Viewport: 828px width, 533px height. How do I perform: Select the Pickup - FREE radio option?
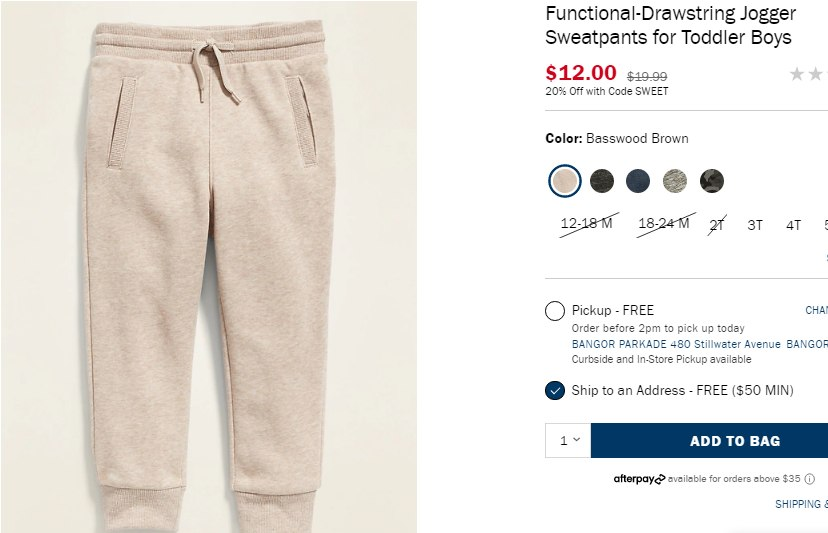coord(555,311)
